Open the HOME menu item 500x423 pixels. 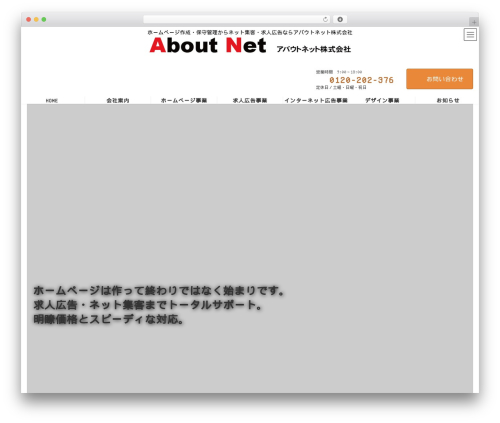52,100
